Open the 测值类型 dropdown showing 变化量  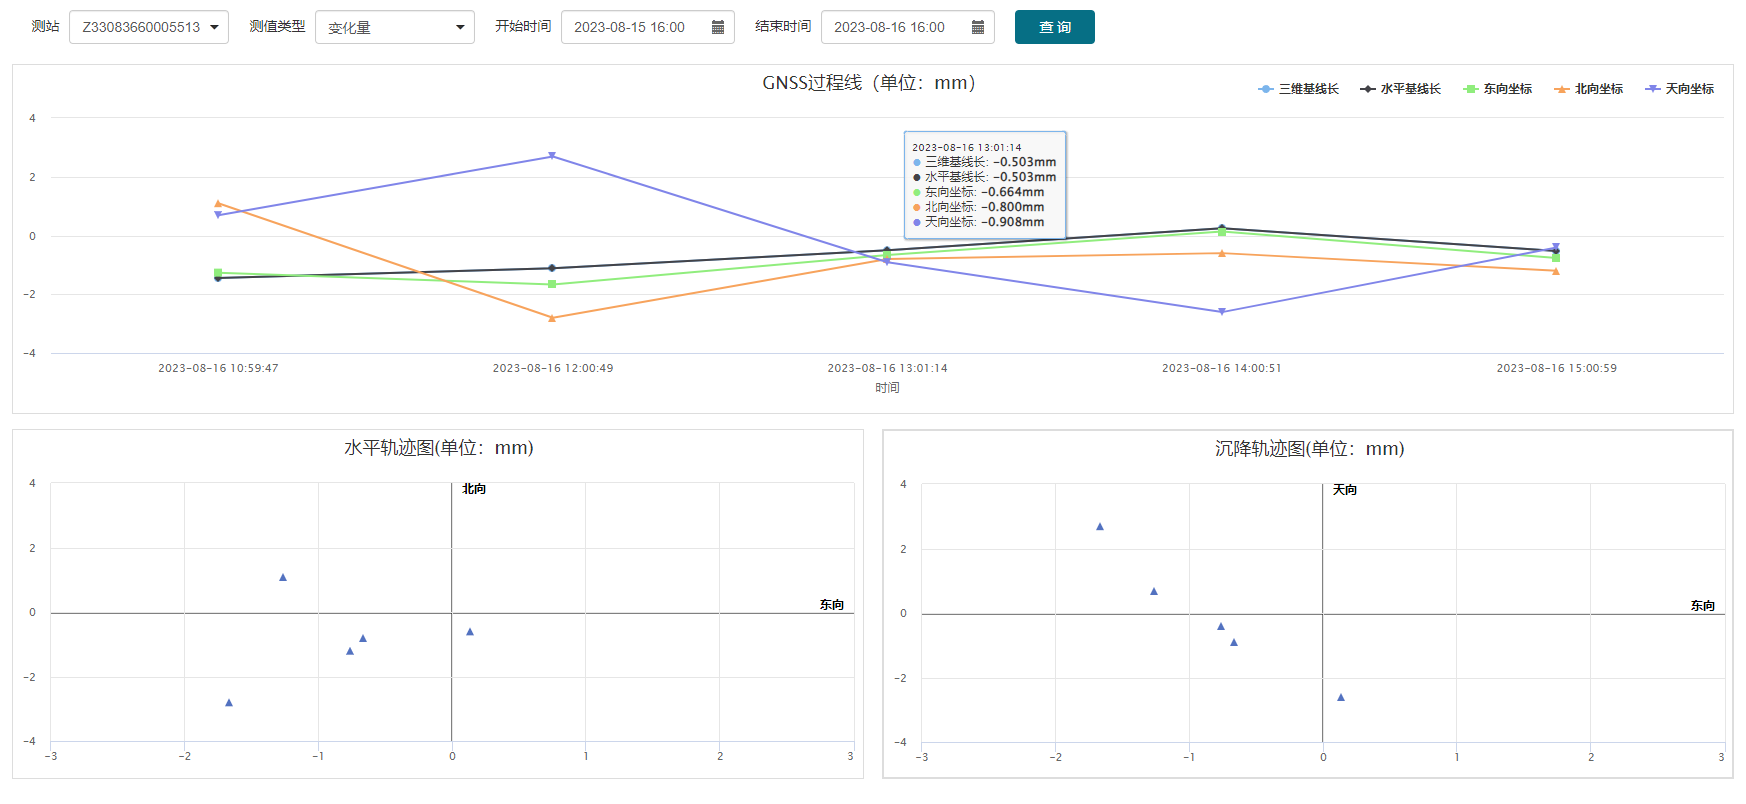(x=394, y=27)
